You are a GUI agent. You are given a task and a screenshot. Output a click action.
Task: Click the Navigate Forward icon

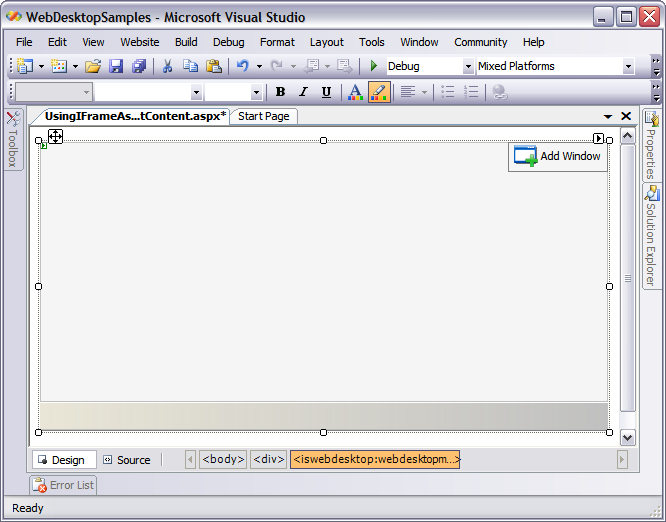pos(344,66)
